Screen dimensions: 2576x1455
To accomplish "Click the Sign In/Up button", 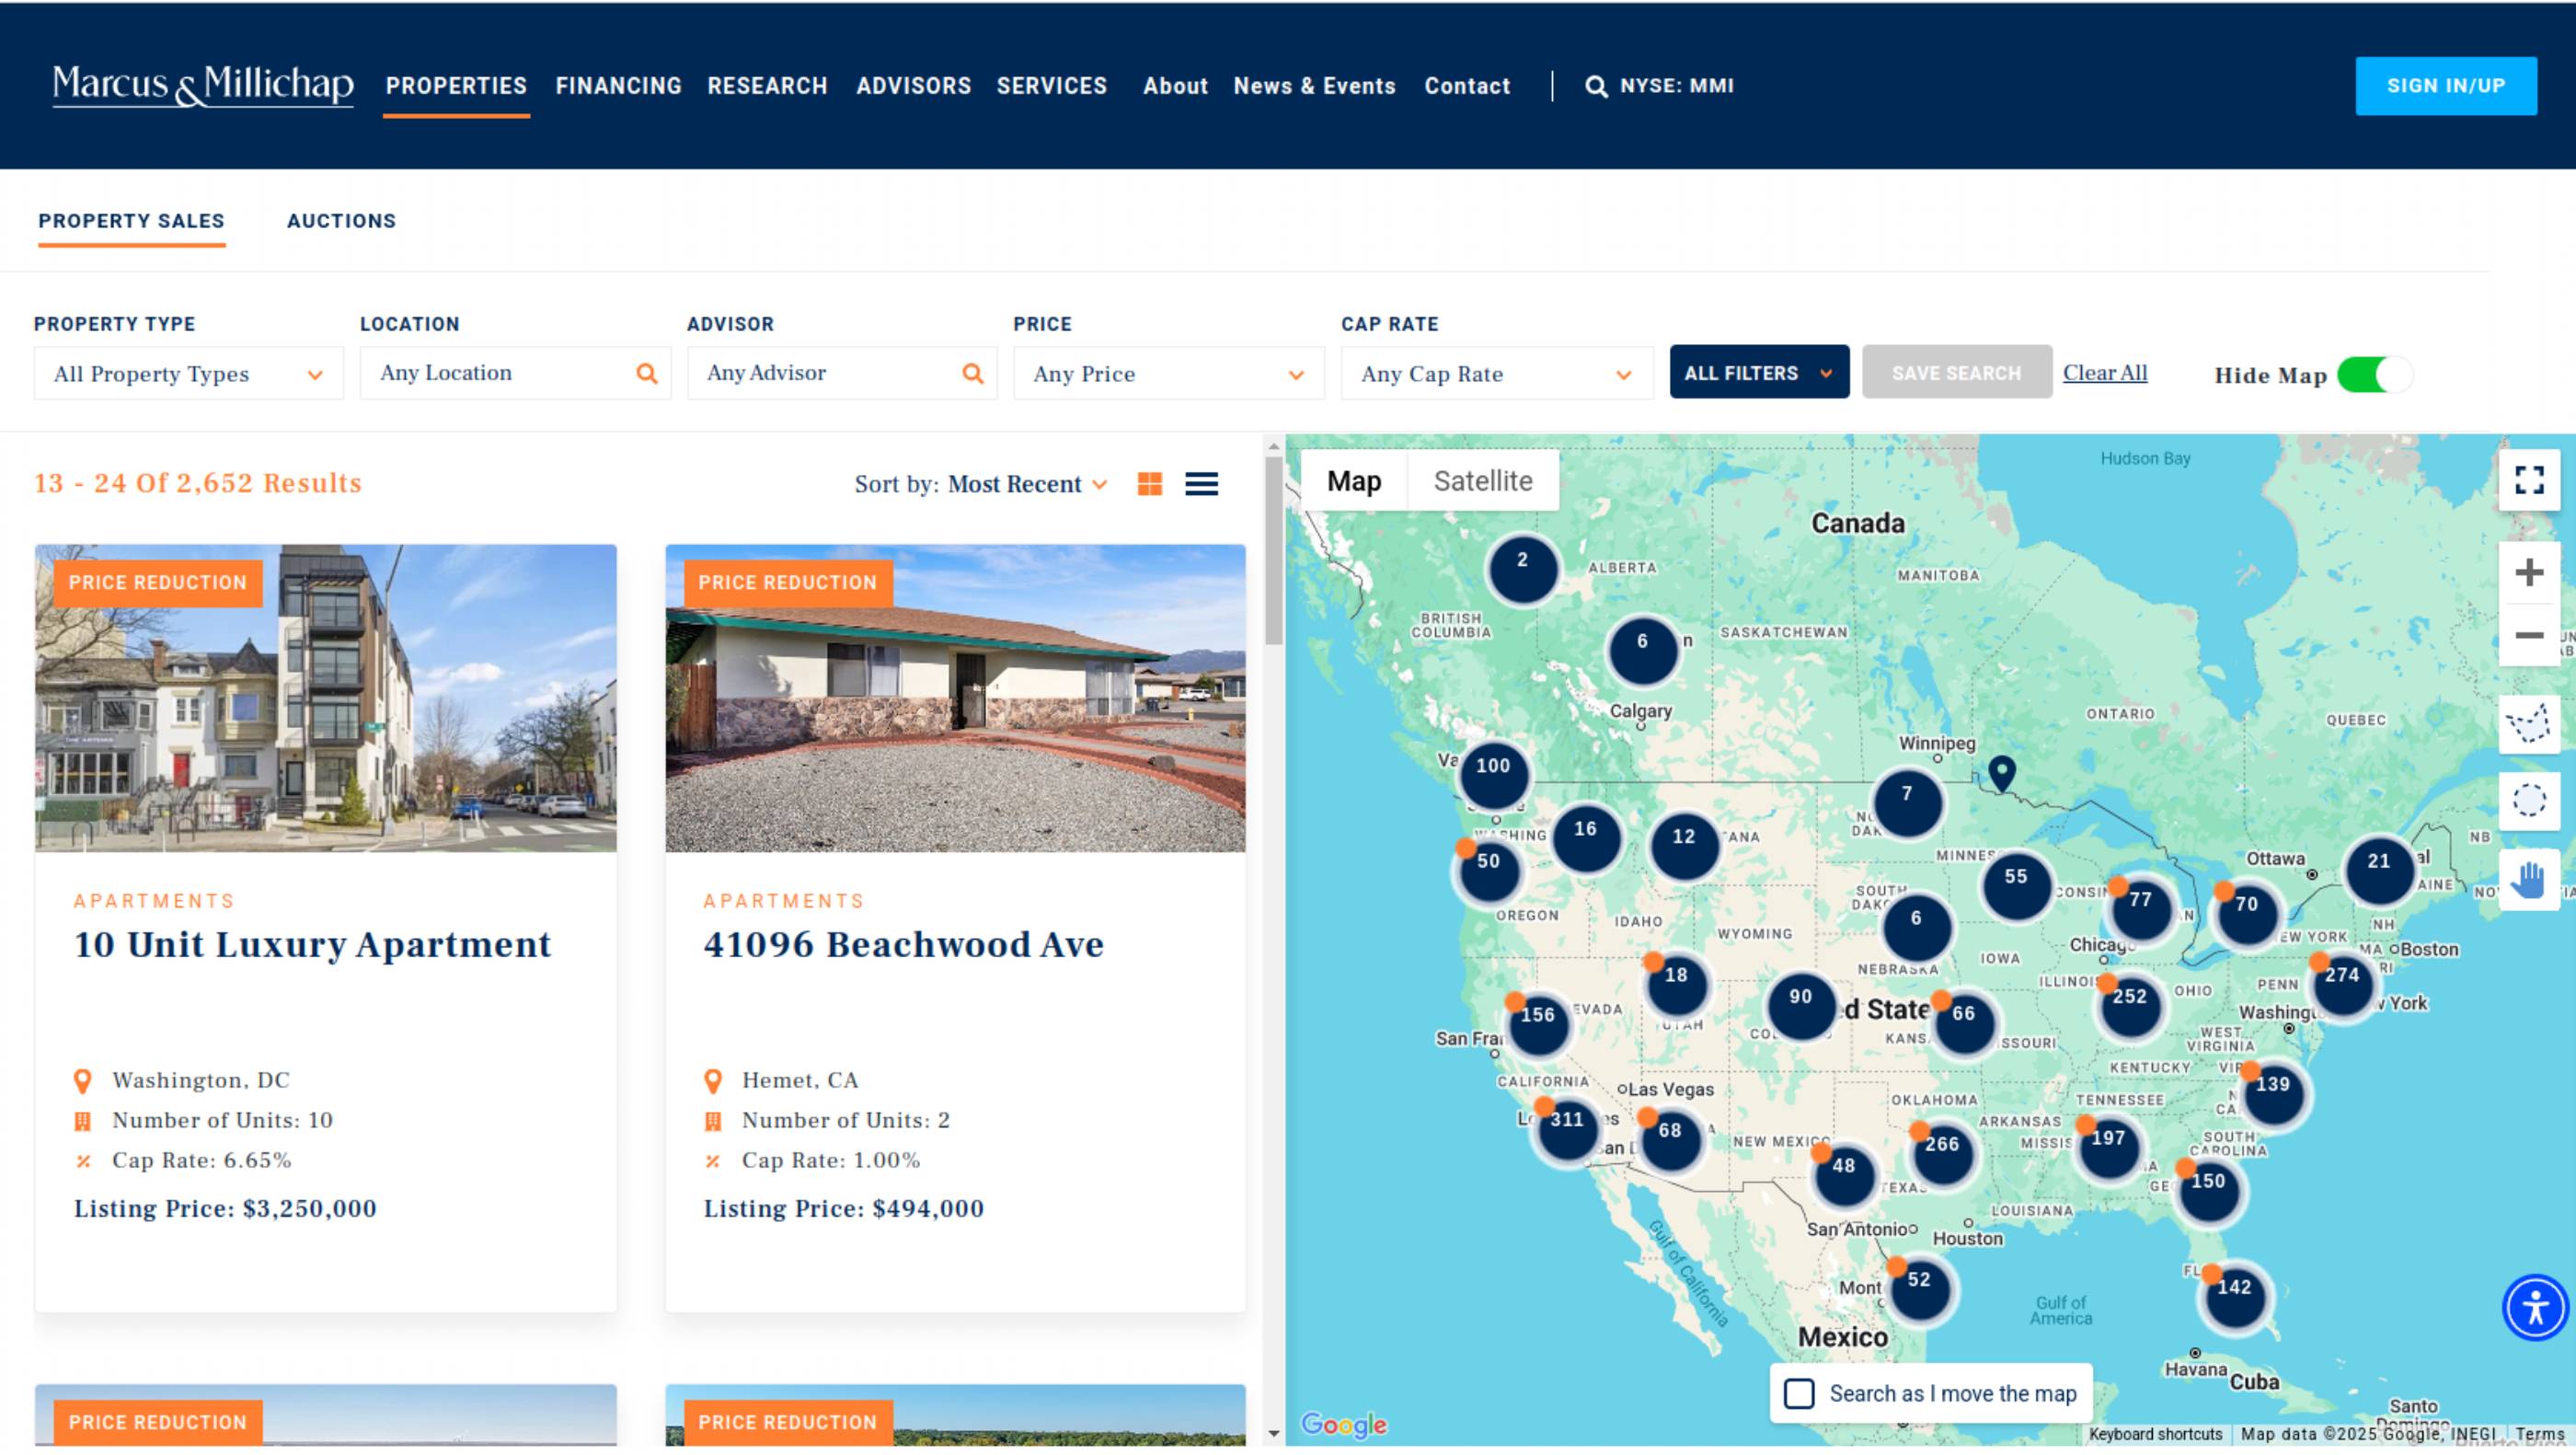I will point(2445,86).
